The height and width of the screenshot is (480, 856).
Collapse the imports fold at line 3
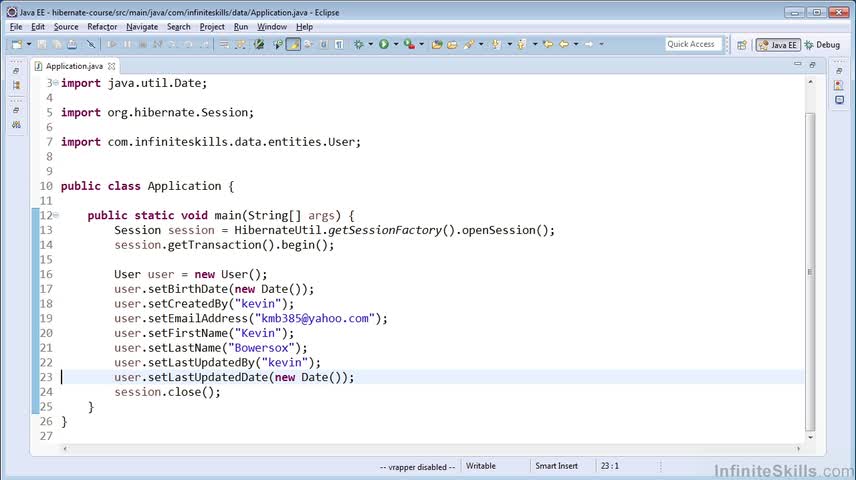(56, 83)
